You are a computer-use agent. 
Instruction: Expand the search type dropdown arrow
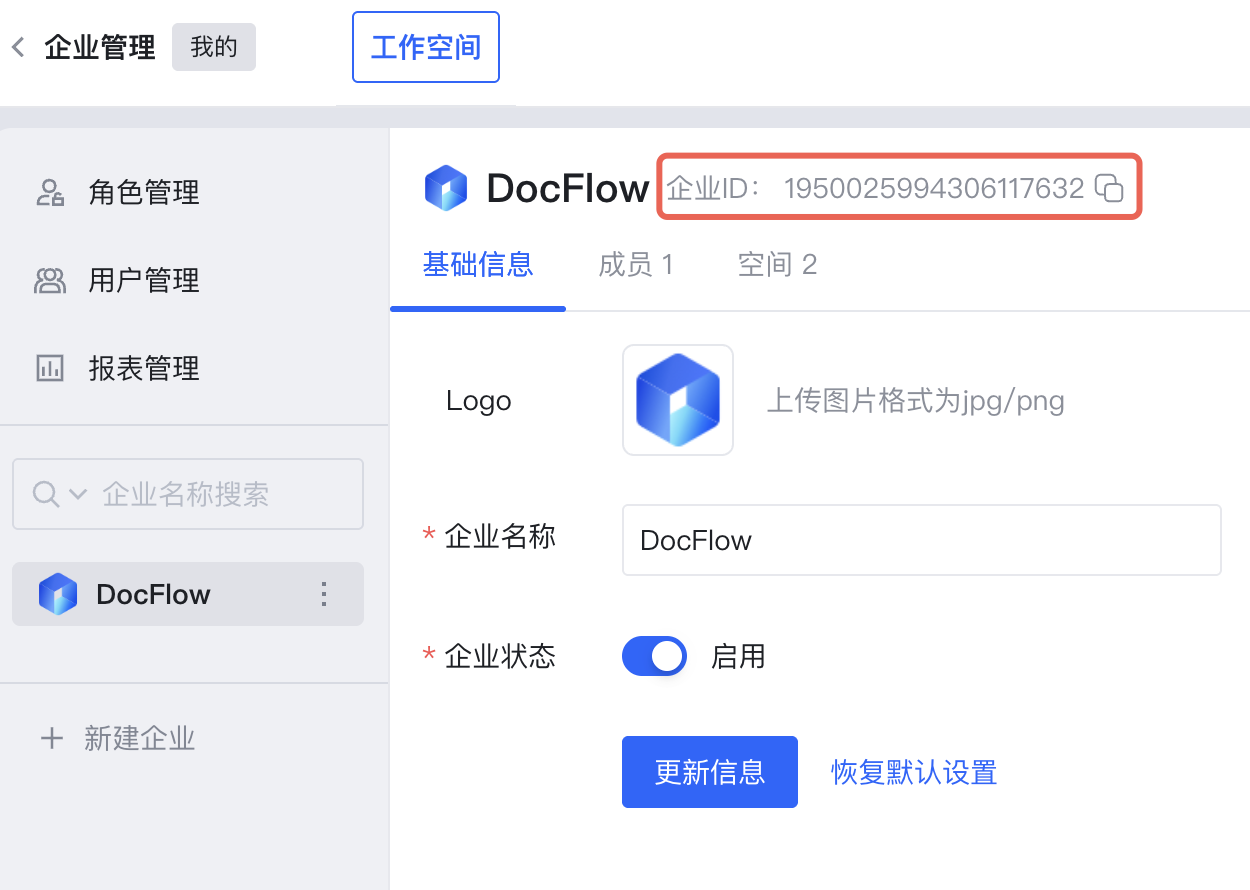78,494
